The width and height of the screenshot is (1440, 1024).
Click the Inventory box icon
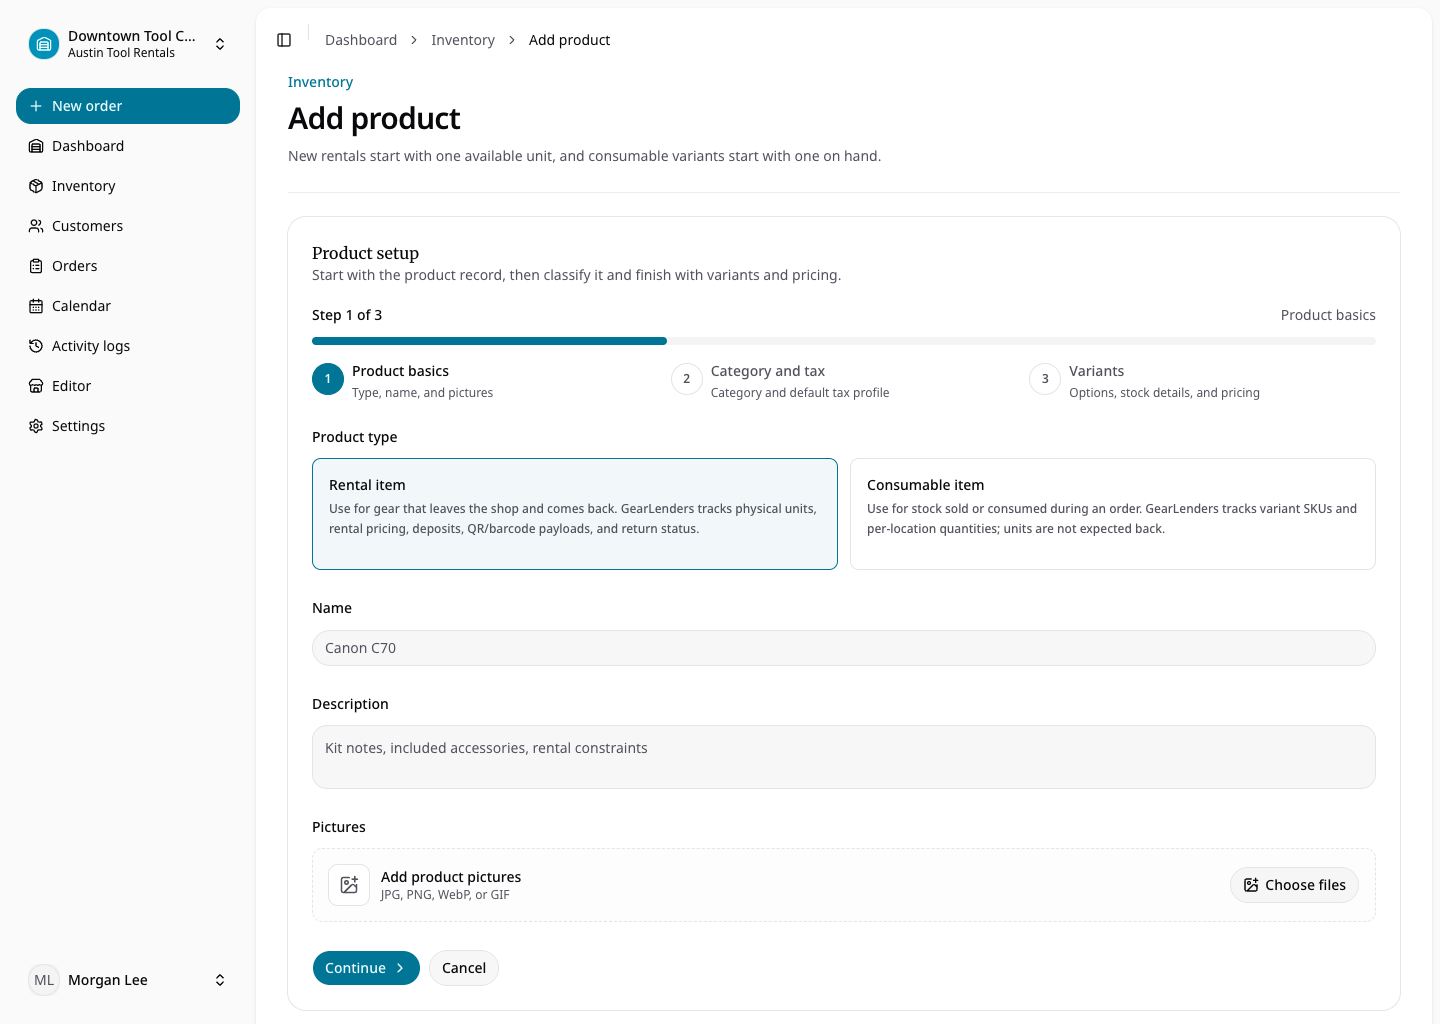(x=36, y=186)
